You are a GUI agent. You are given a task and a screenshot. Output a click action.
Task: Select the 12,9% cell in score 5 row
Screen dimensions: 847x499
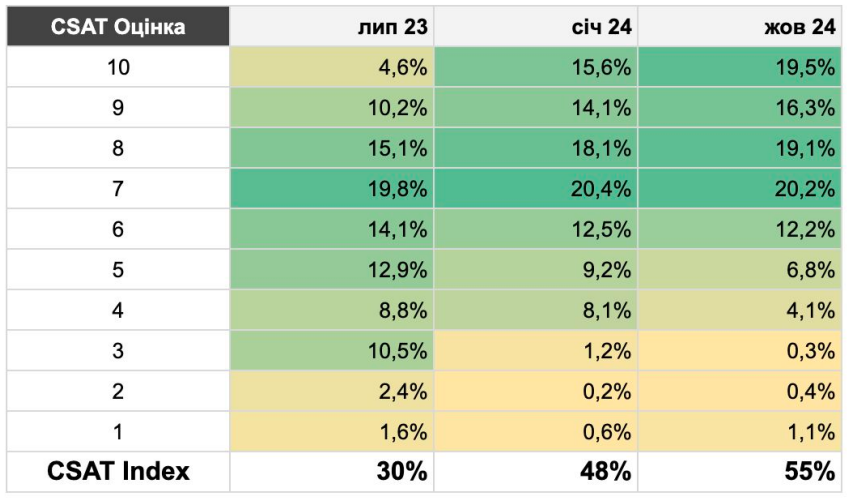331,270
